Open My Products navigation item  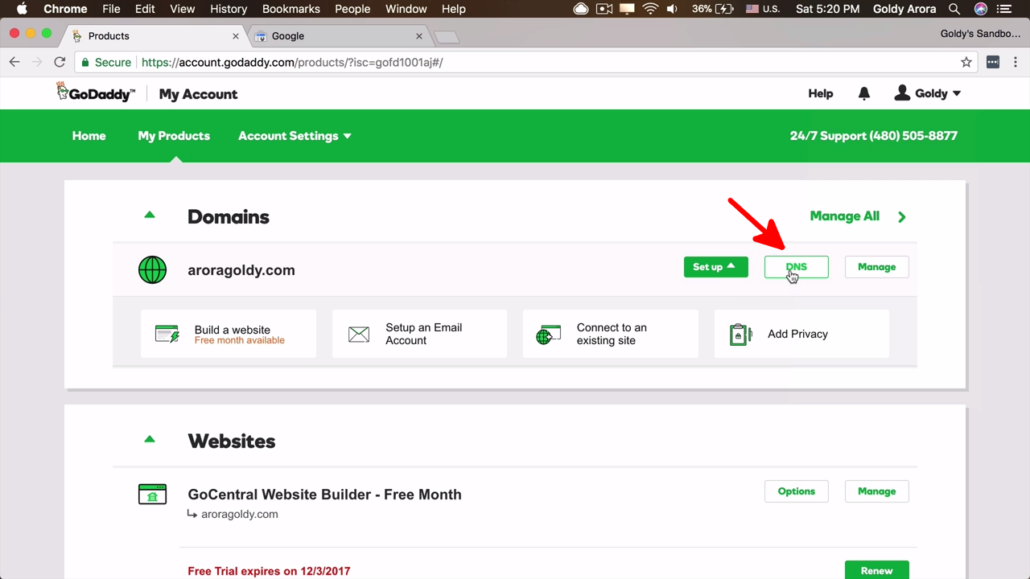click(174, 136)
